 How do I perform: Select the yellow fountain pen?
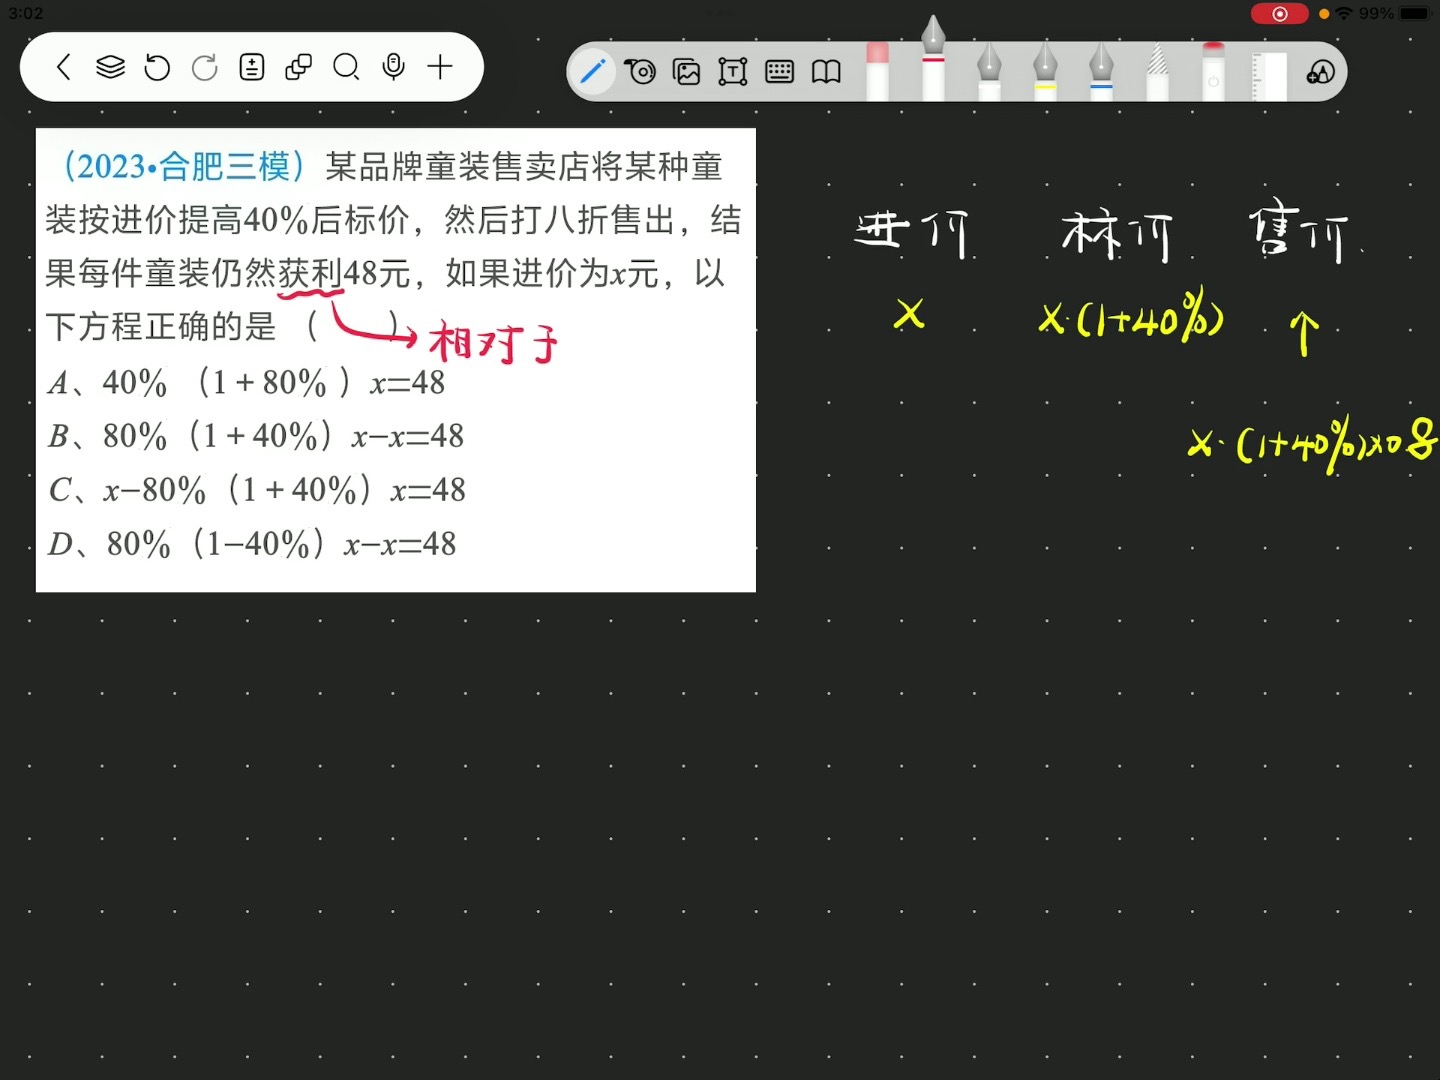(1045, 70)
